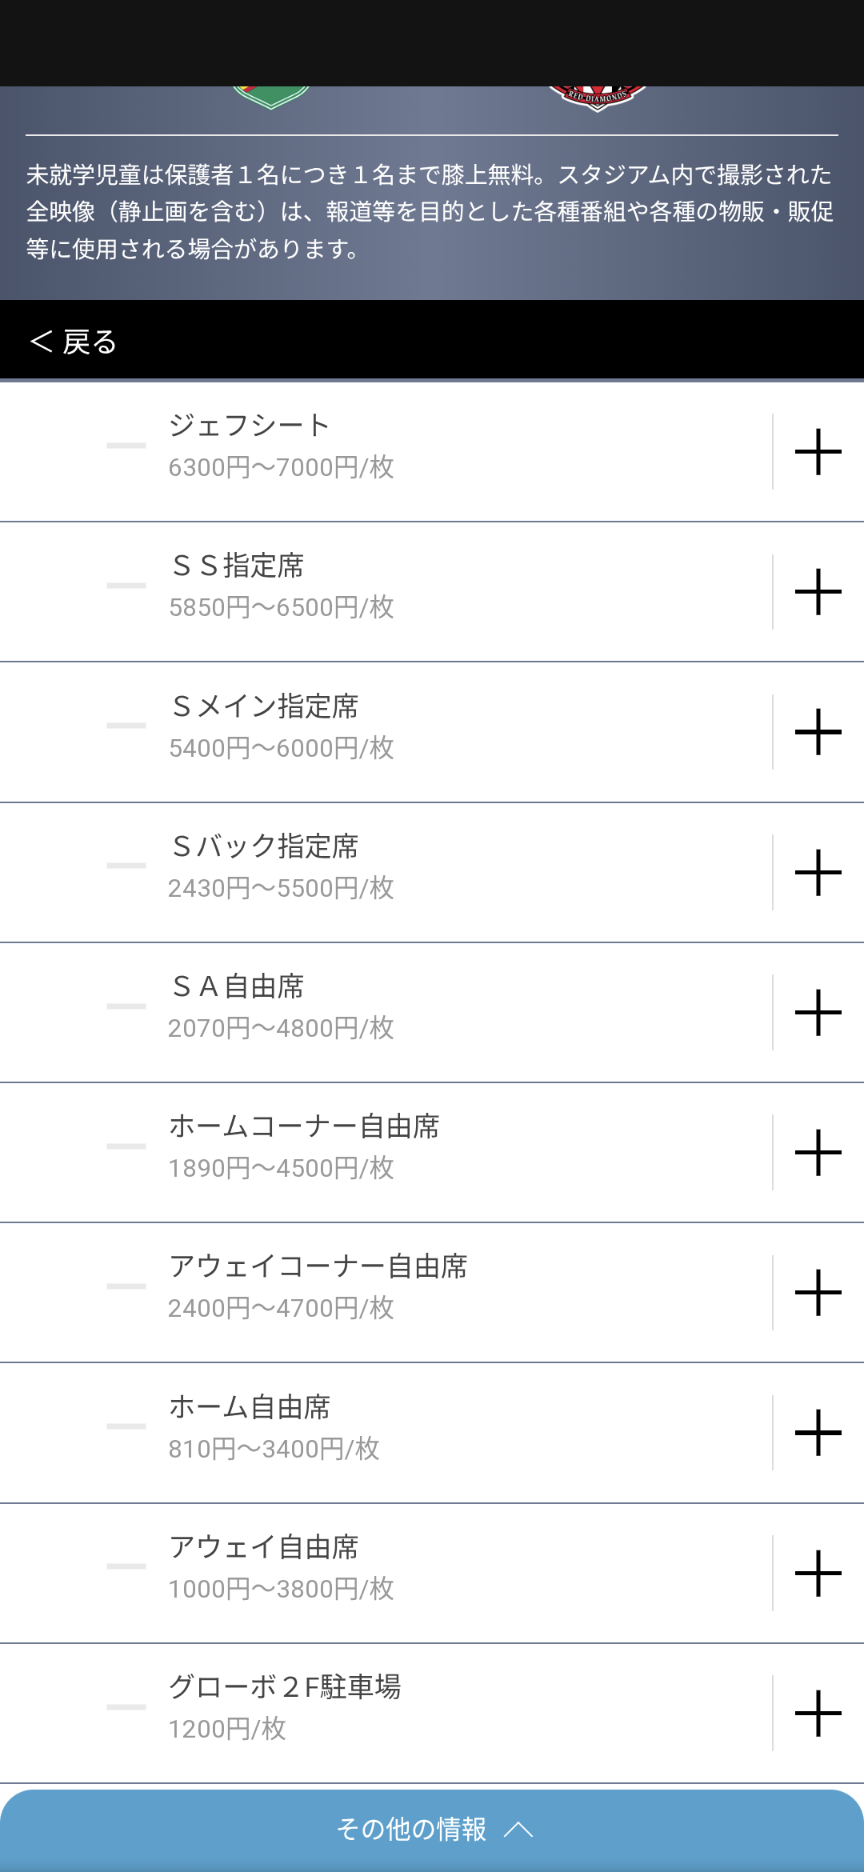864x1872 pixels.
Task: Open Ｓバック指定席 plus icon
Action: click(x=818, y=872)
